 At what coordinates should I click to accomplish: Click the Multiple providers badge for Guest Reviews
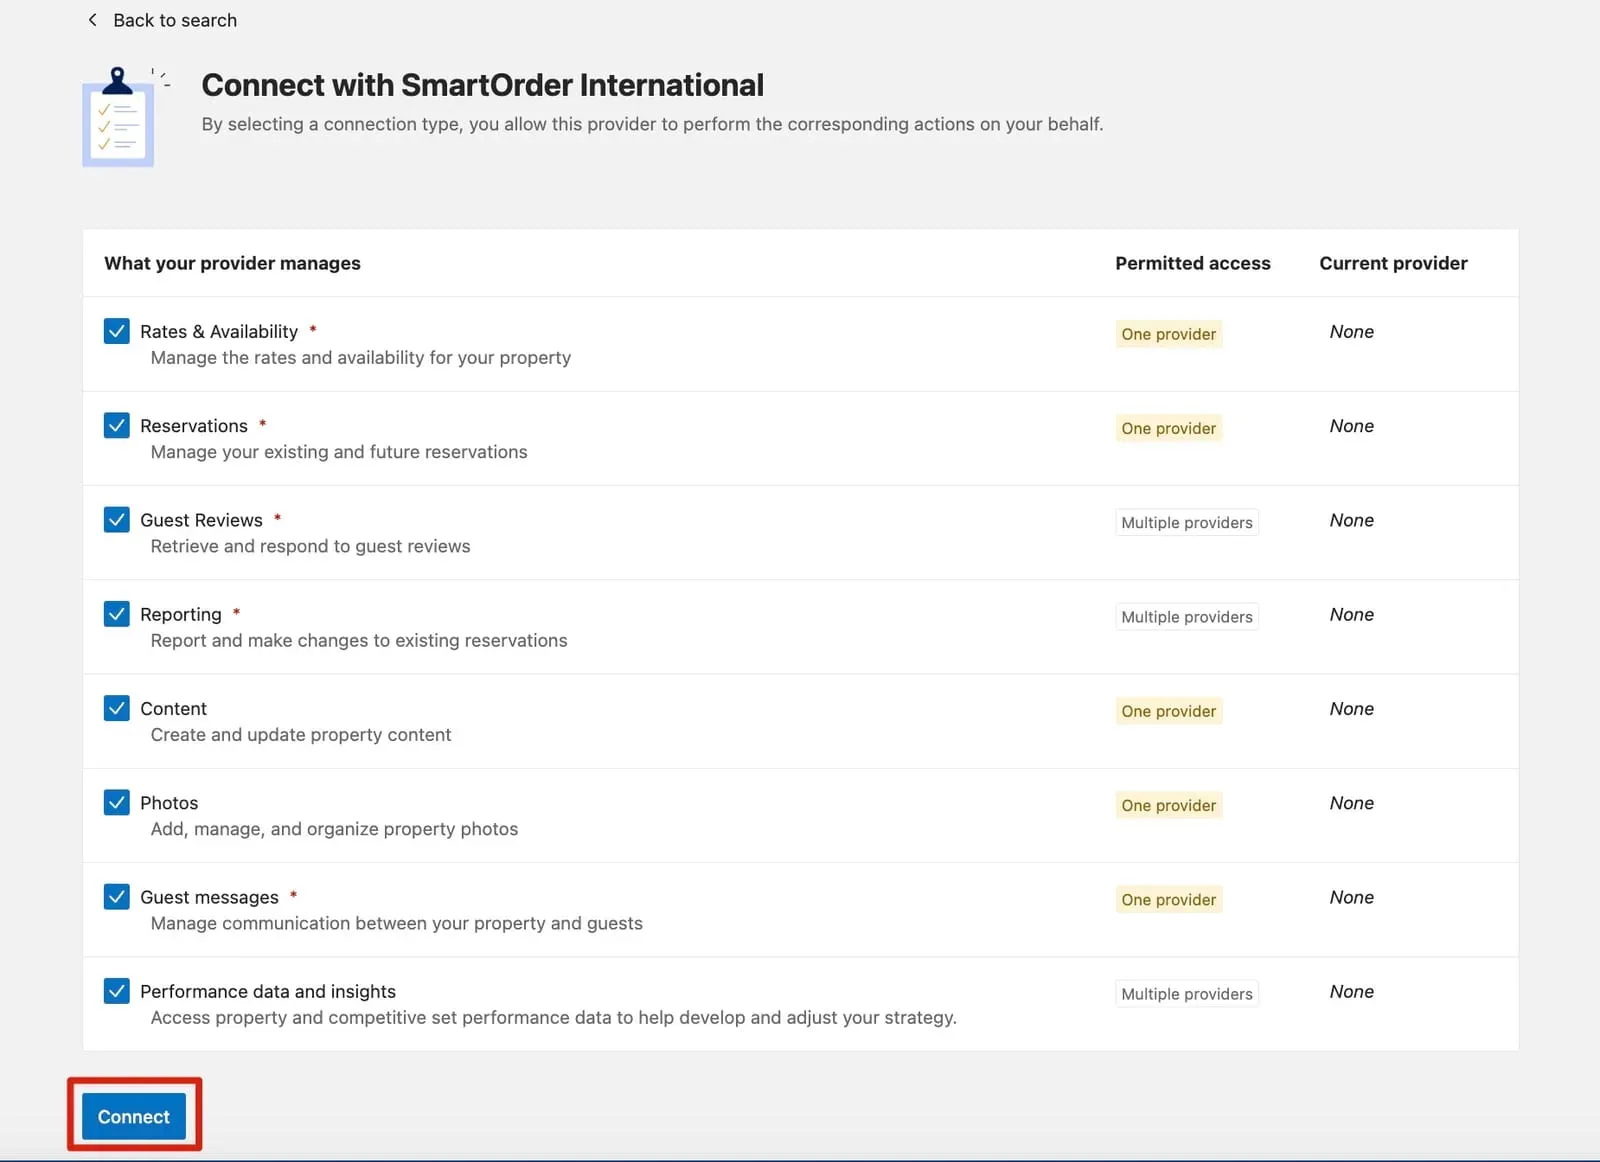1186,521
